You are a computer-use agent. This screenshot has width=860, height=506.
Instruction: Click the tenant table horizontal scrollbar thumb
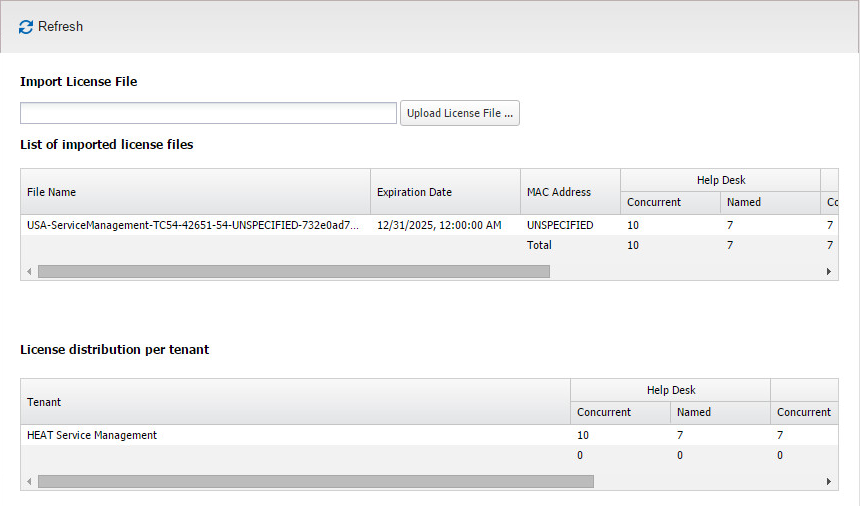315,481
